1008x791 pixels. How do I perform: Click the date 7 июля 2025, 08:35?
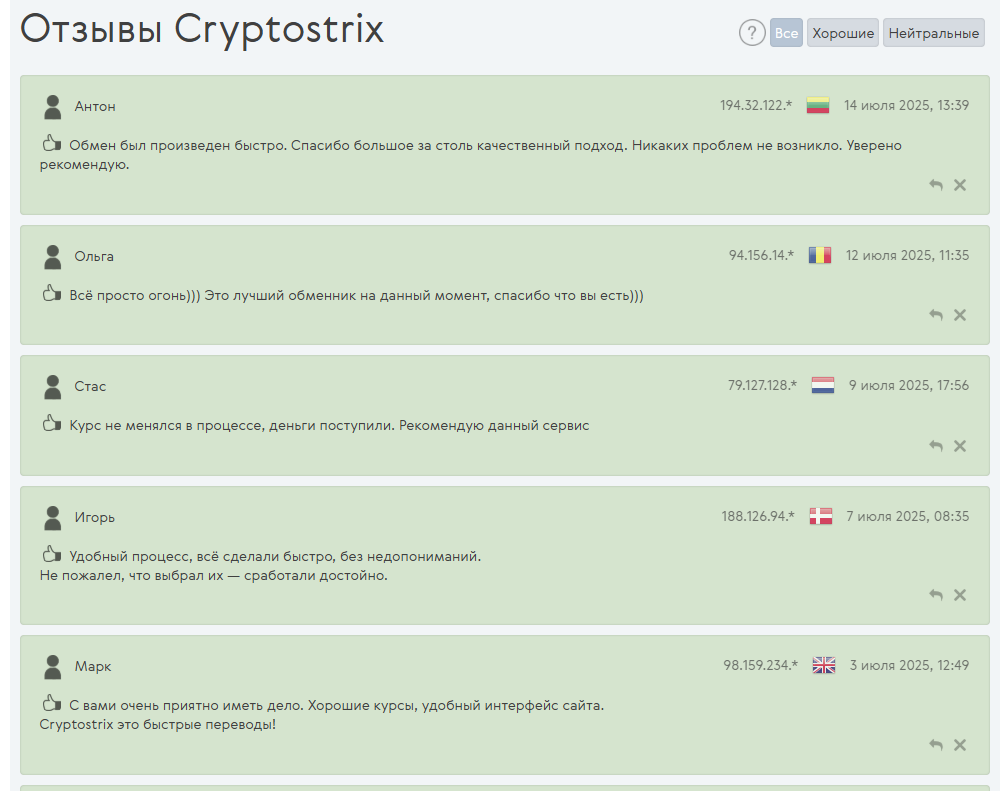click(x=908, y=516)
